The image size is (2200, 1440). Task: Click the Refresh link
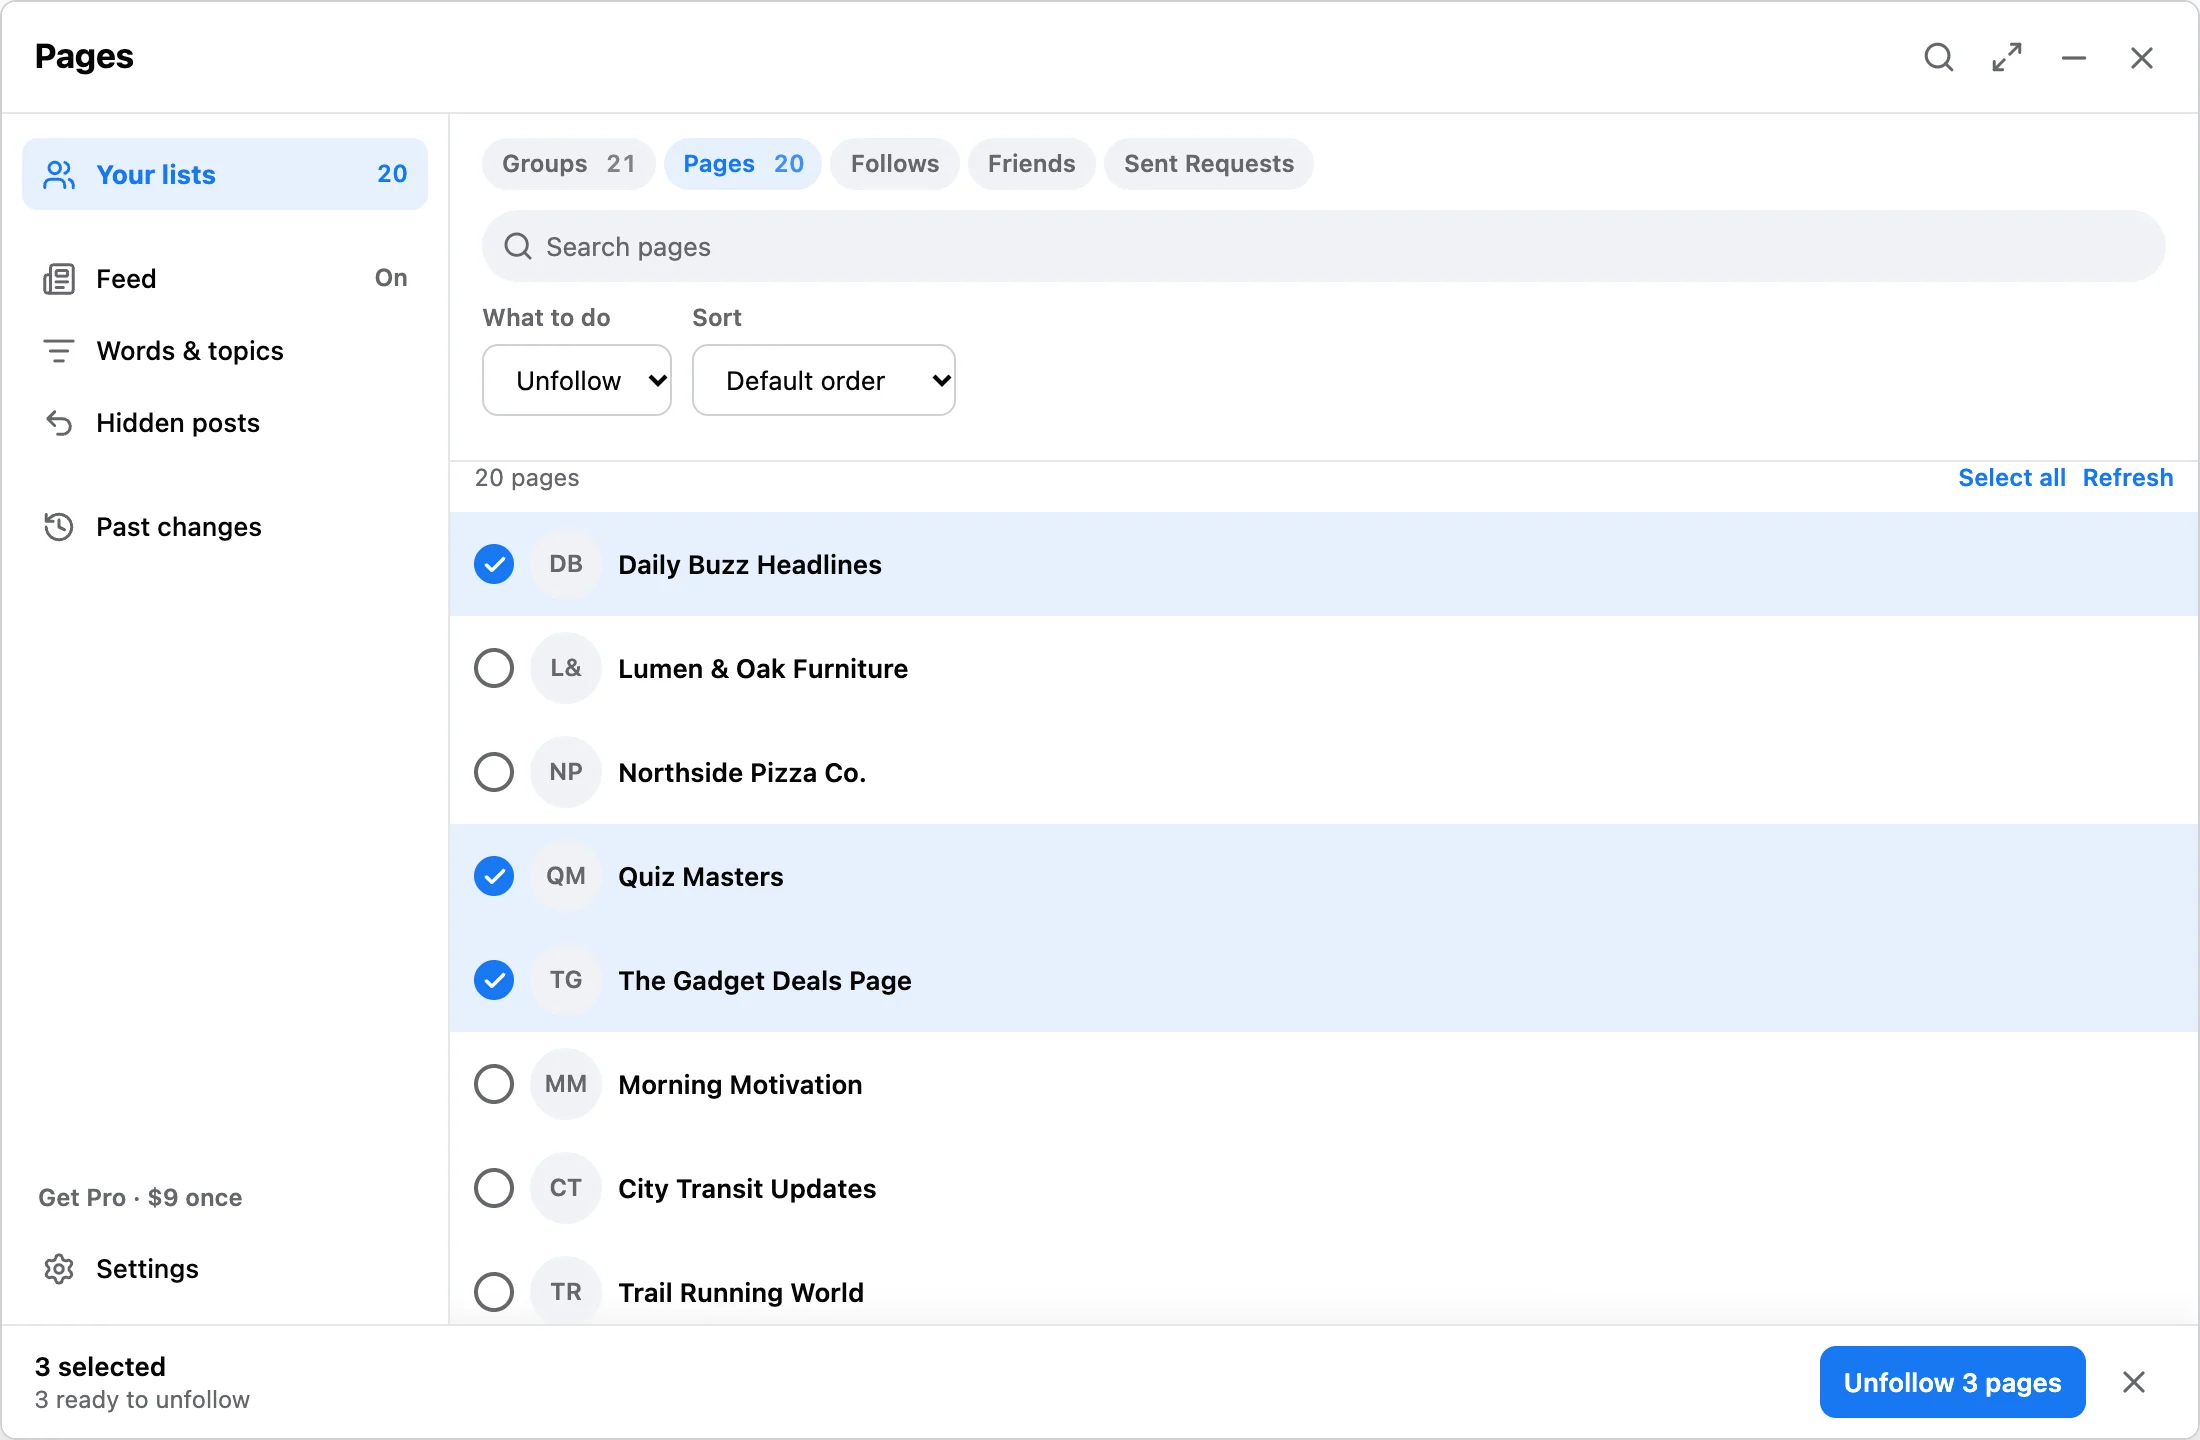(x=2128, y=478)
